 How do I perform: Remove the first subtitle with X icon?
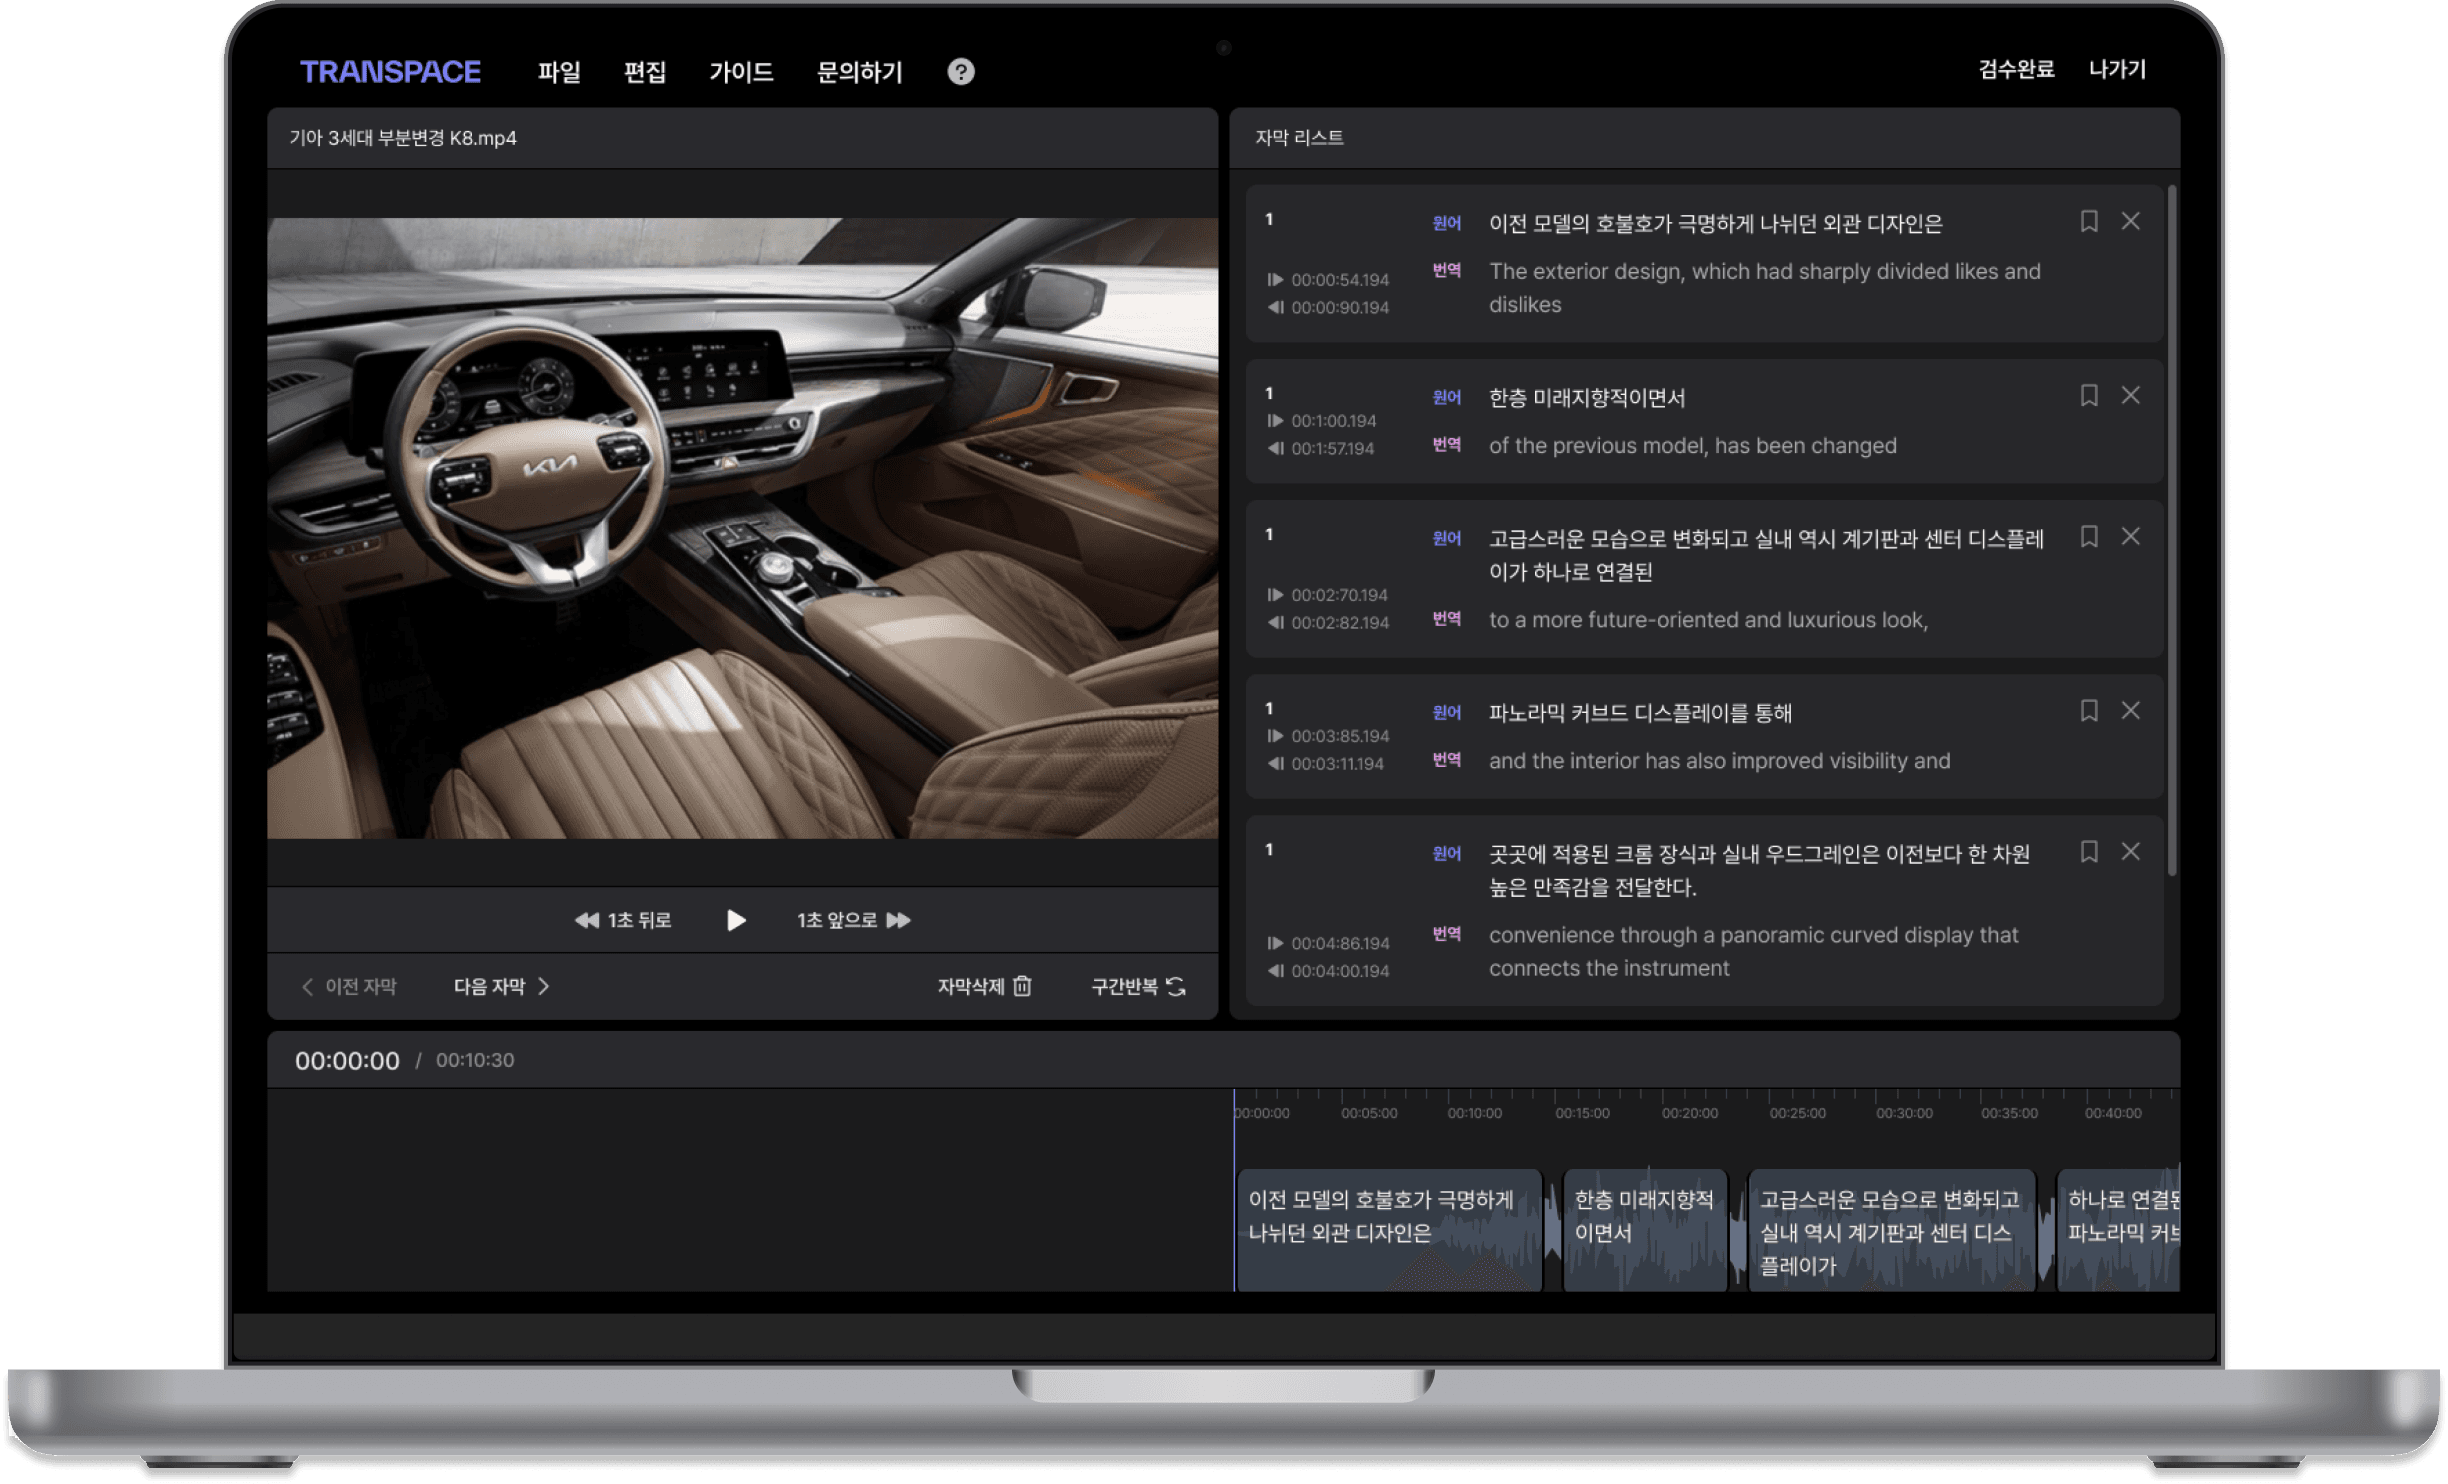point(2130,221)
